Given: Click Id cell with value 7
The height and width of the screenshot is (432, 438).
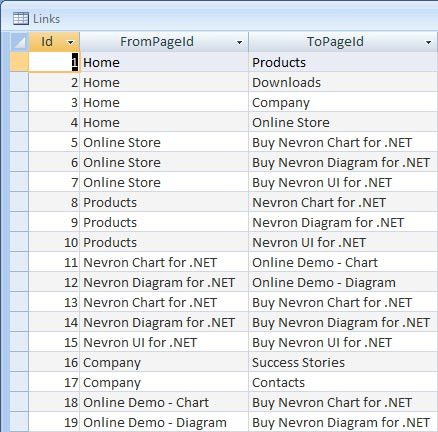Looking at the screenshot, I should [54, 182].
